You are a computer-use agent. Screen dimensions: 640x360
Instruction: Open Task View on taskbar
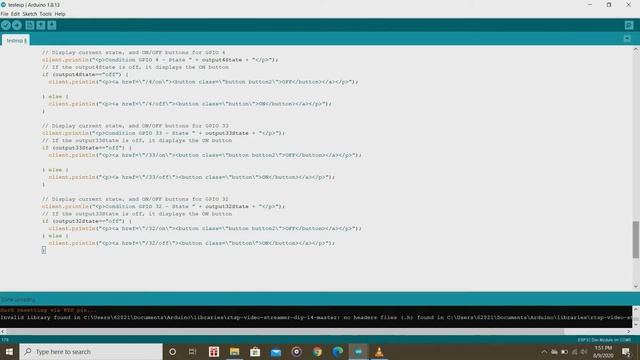point(193,351)
